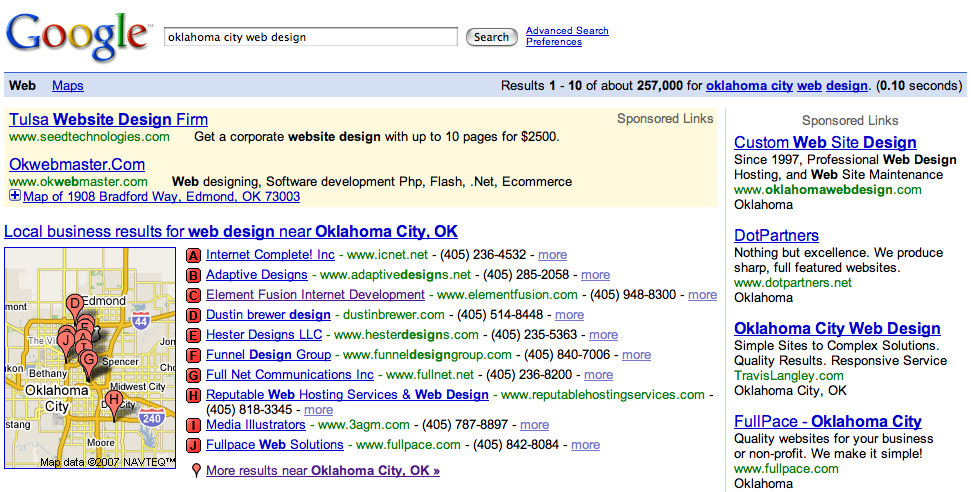Click the red J marker beside Fullpace Web Solutions
971x492 pixels.
coord(194,445)
